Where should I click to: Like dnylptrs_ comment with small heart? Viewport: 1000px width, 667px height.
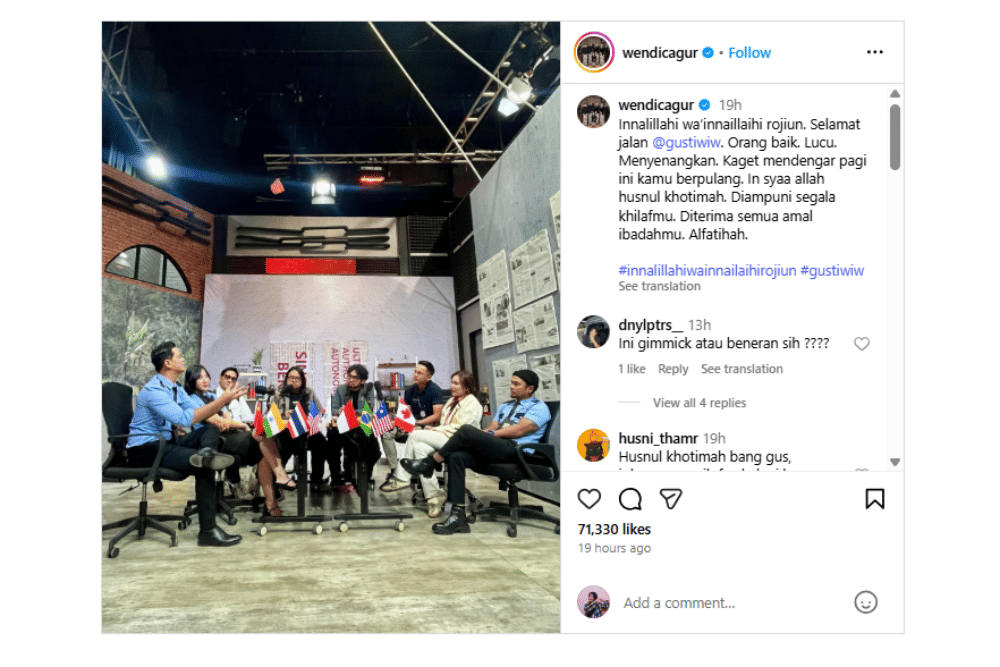(862, 344)
